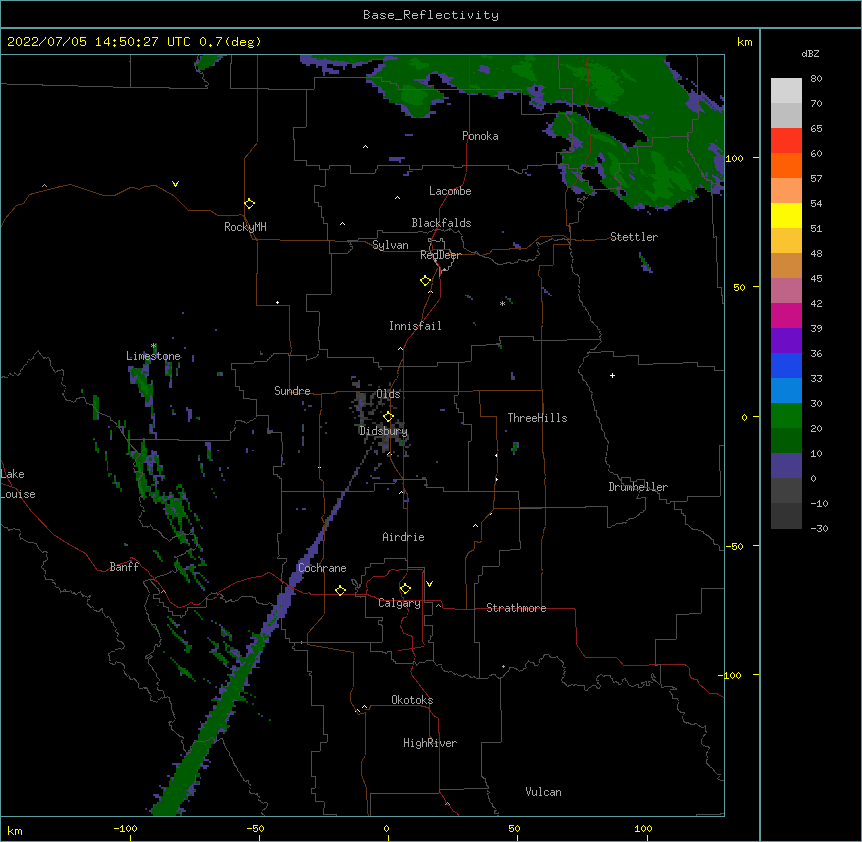Select the yellow diamond marker beneath Olds

[388, 417]
